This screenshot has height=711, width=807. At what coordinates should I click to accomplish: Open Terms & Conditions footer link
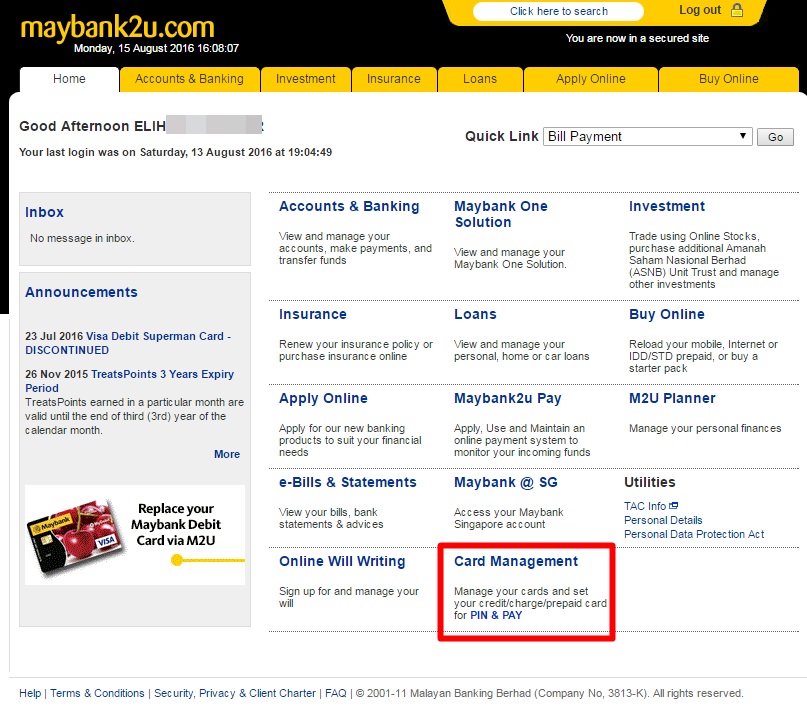click(x=97, y=693)
